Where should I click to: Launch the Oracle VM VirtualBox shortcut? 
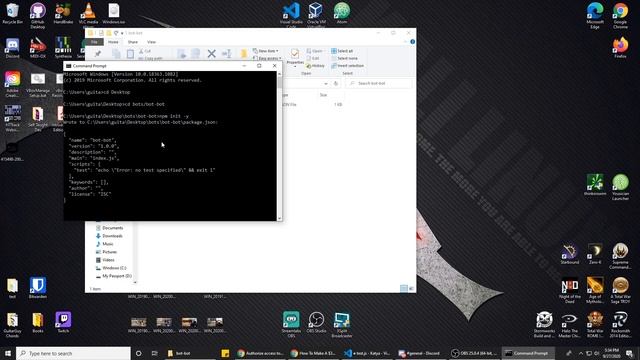pos(316,15)
